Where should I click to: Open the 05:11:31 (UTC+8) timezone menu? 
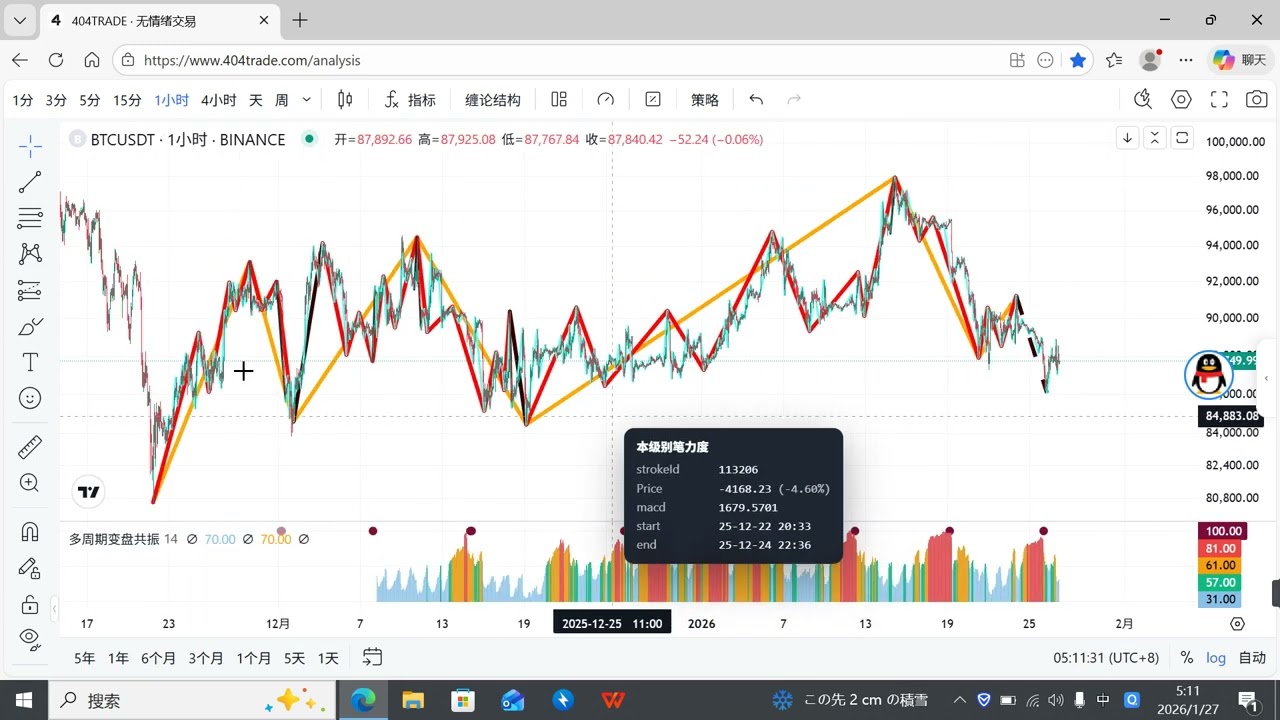tap(1106, 657)
